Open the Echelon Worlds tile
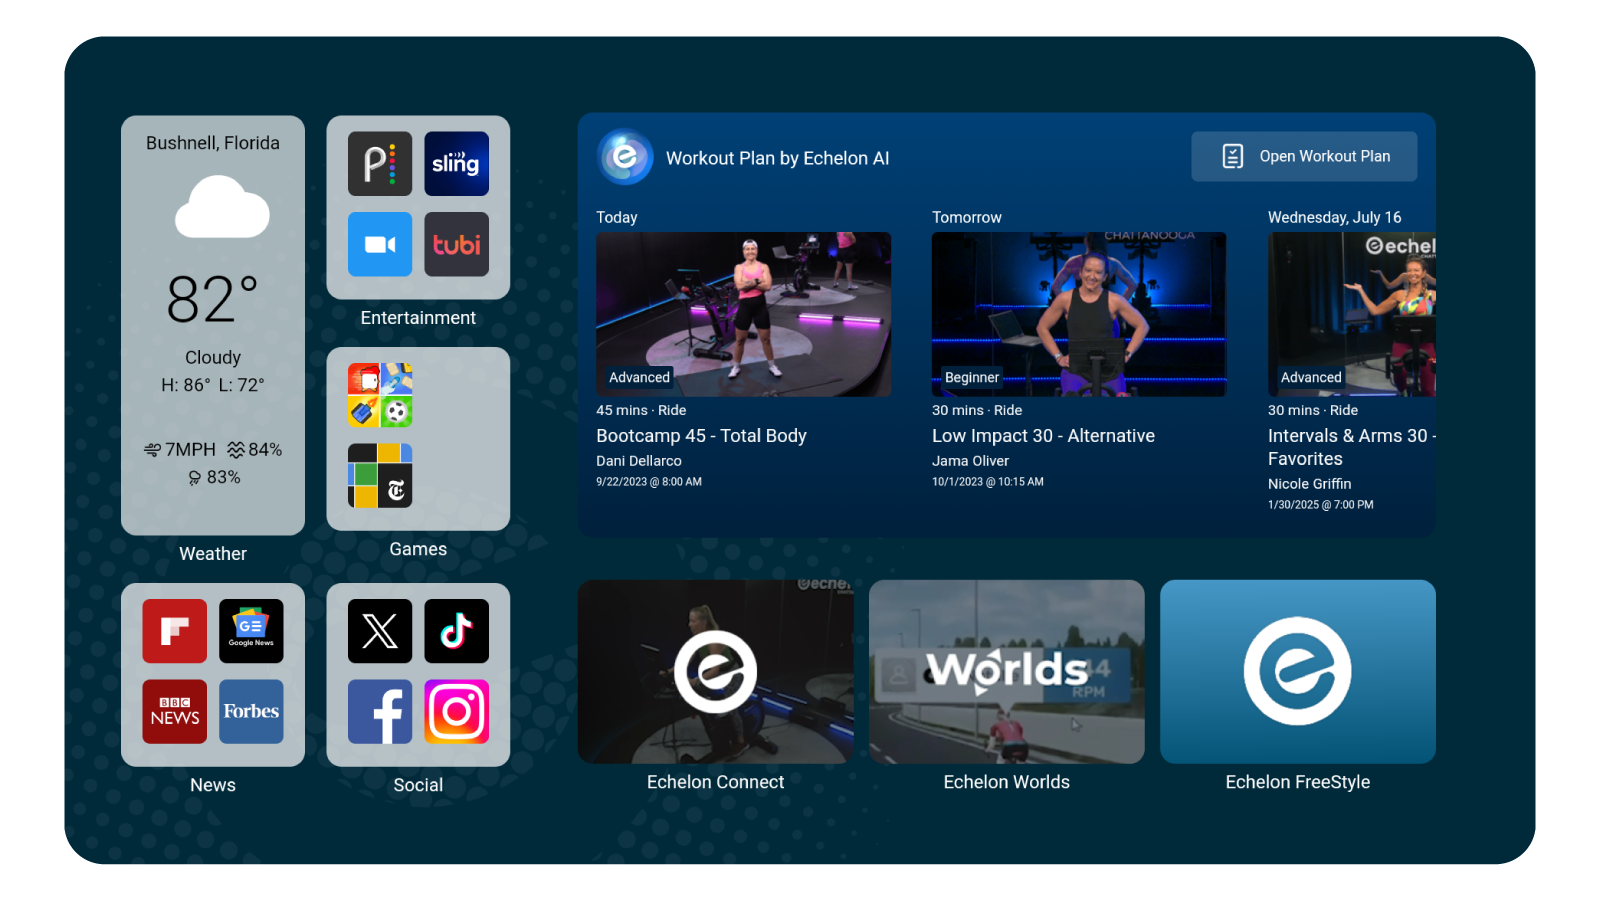Image resolution: width=1600 pixels, height=901 pixels. 1007,672
